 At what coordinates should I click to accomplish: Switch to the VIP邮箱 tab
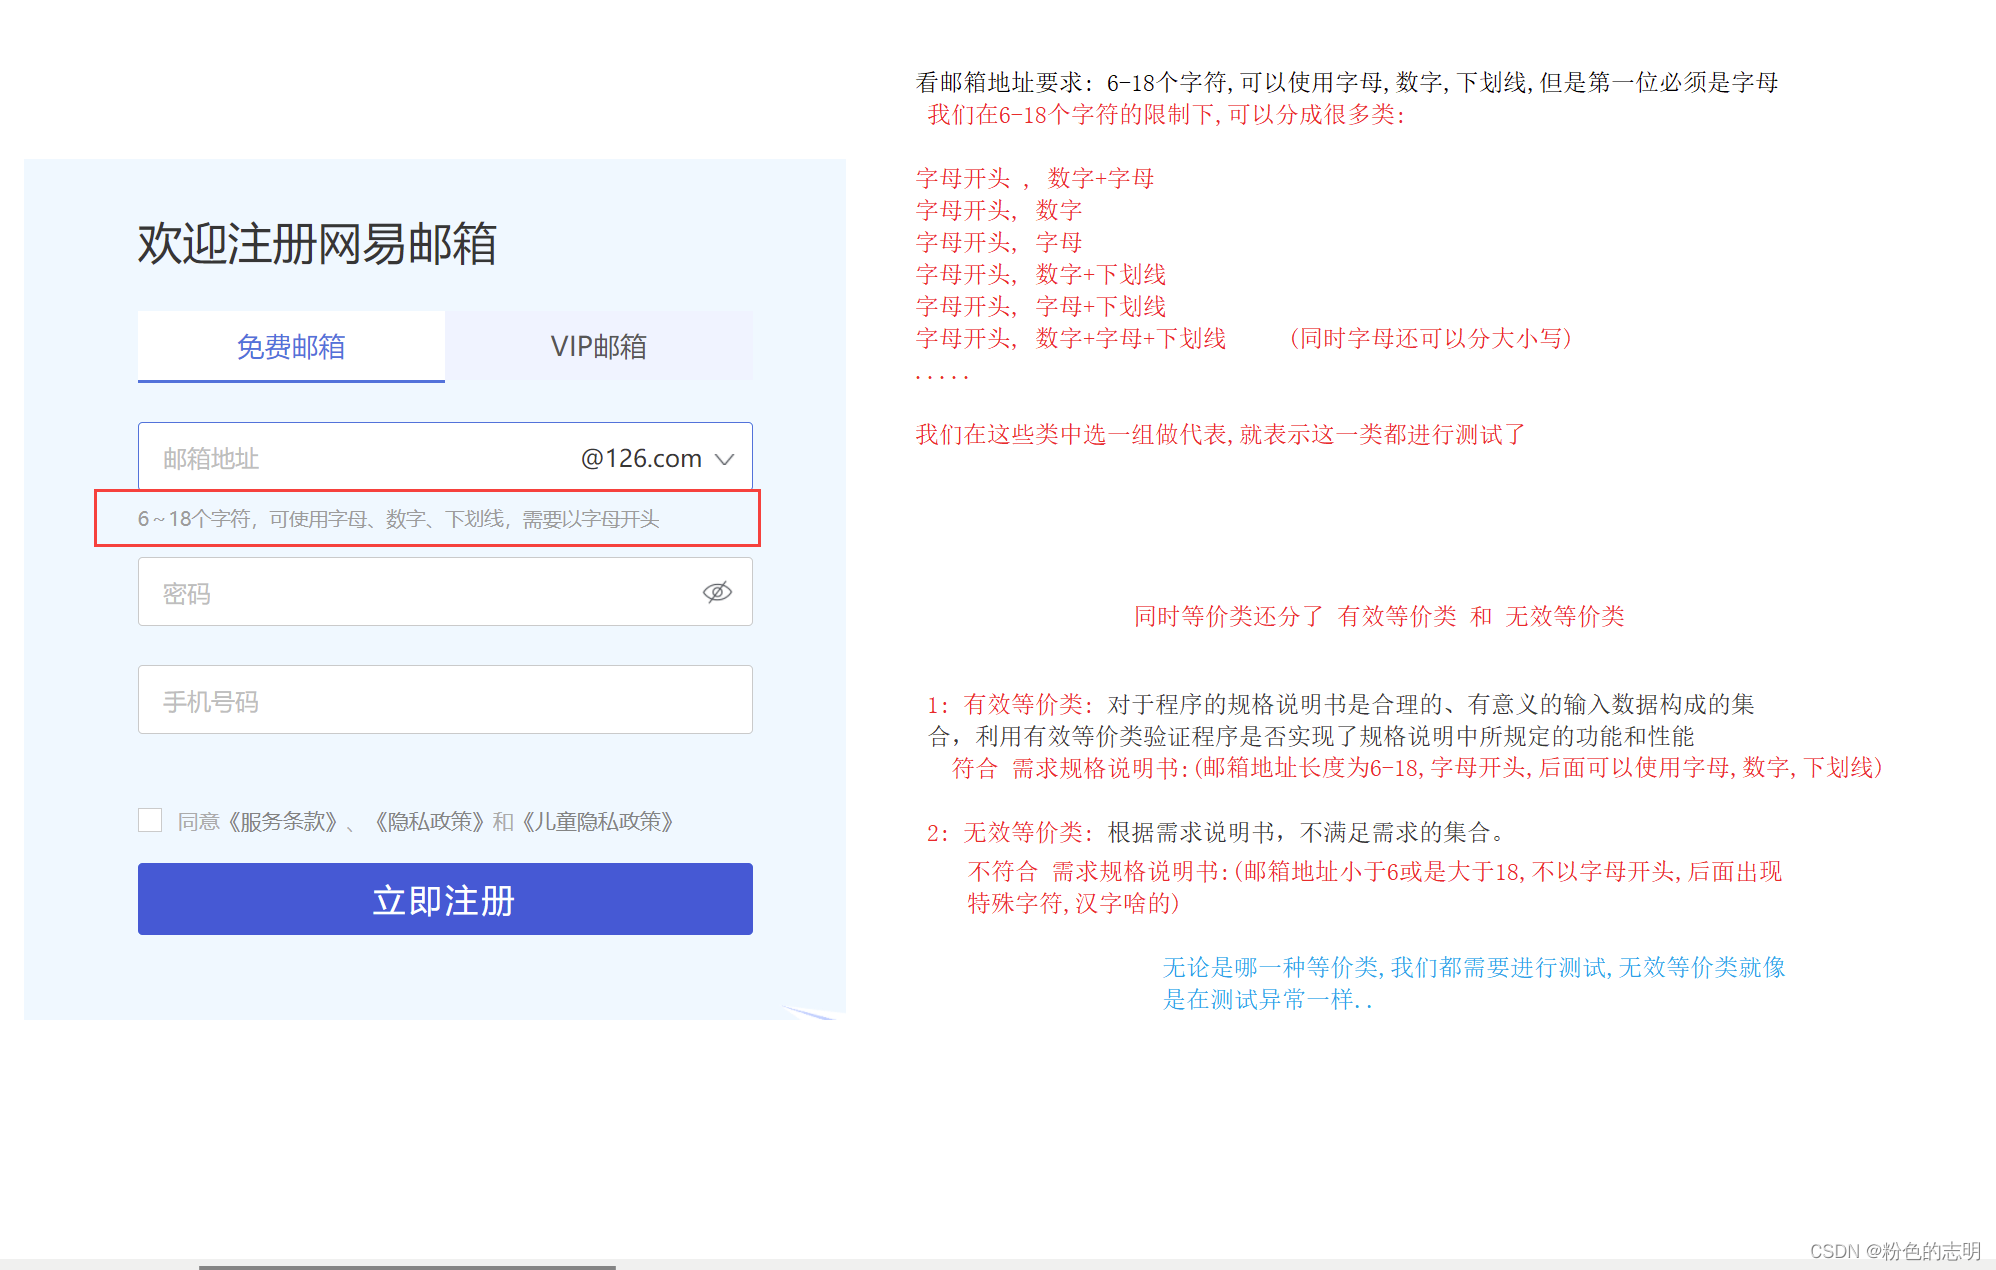[x=599, y=346]
